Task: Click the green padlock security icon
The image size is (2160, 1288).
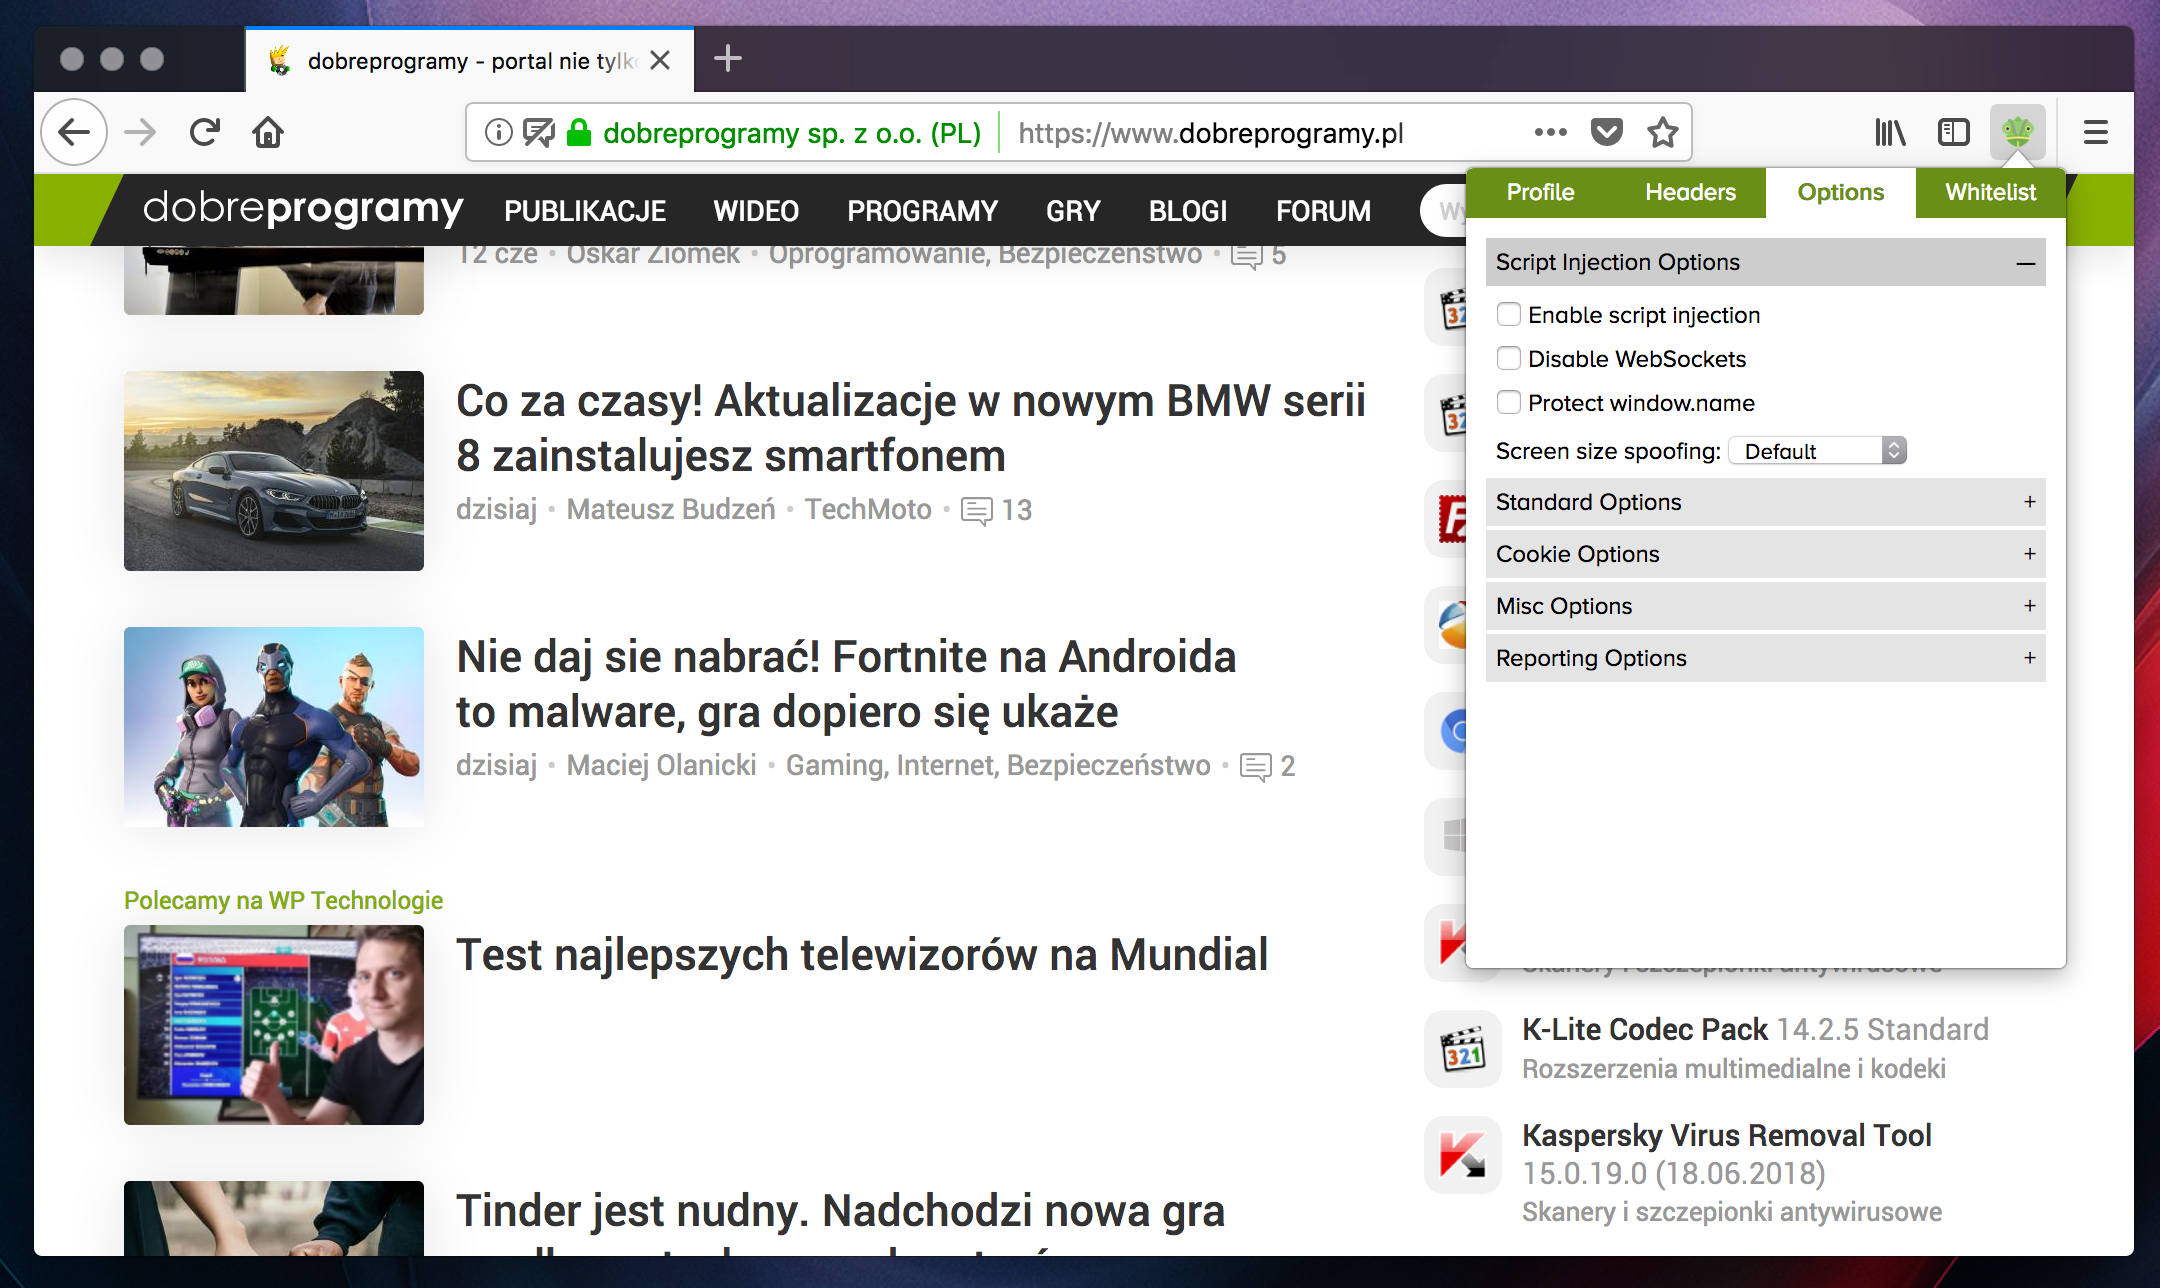Action: pyautogui.click(x=579, y=132)
